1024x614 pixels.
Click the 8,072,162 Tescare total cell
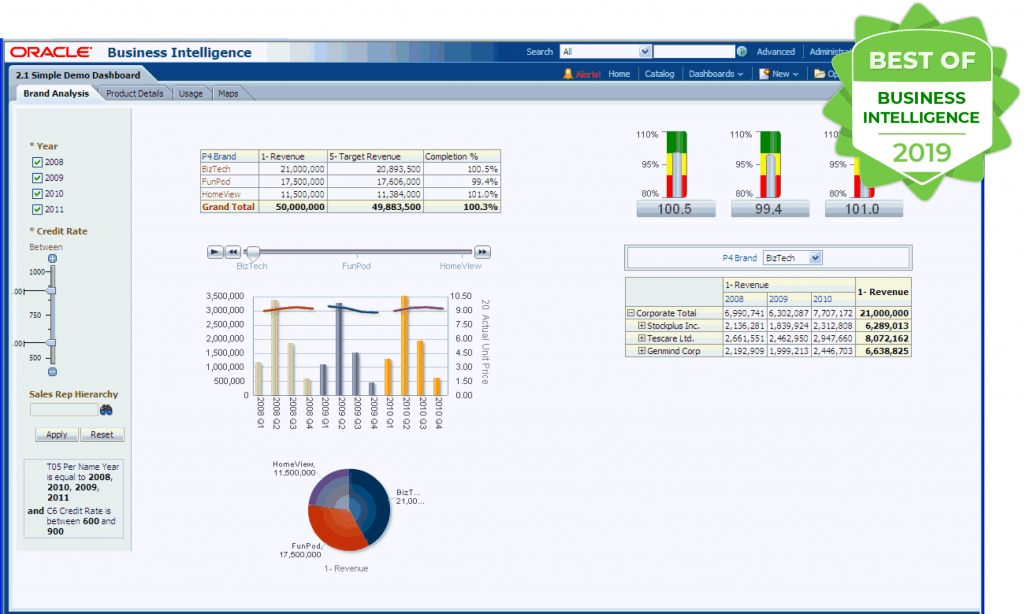[x=884, y=338]
